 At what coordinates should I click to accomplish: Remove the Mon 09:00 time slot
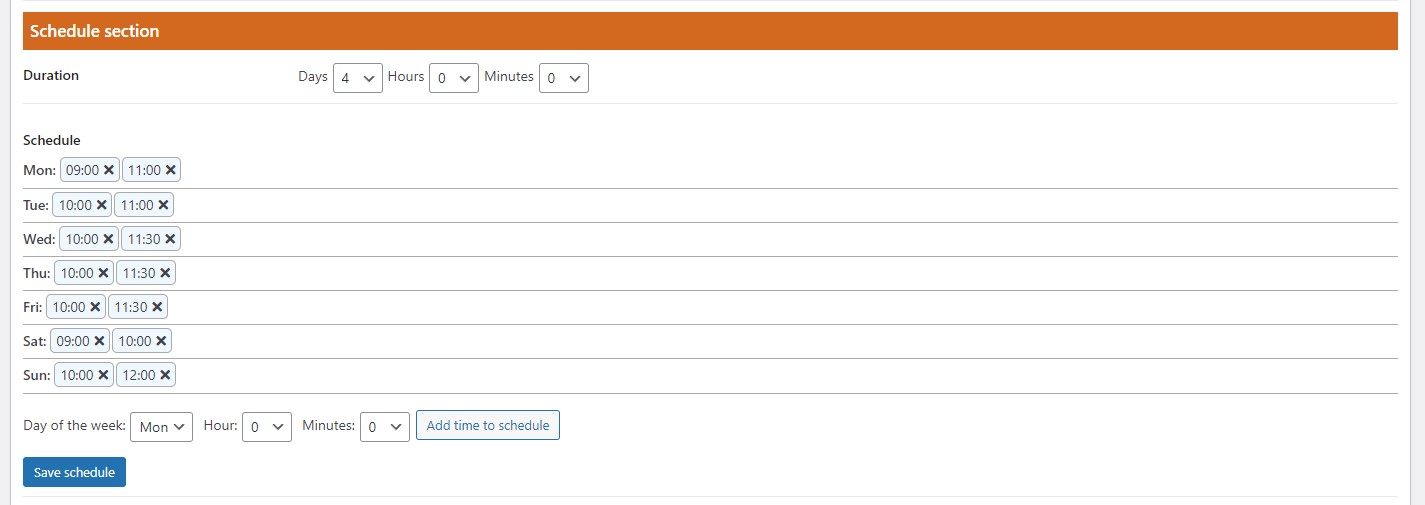pos(109,171)
